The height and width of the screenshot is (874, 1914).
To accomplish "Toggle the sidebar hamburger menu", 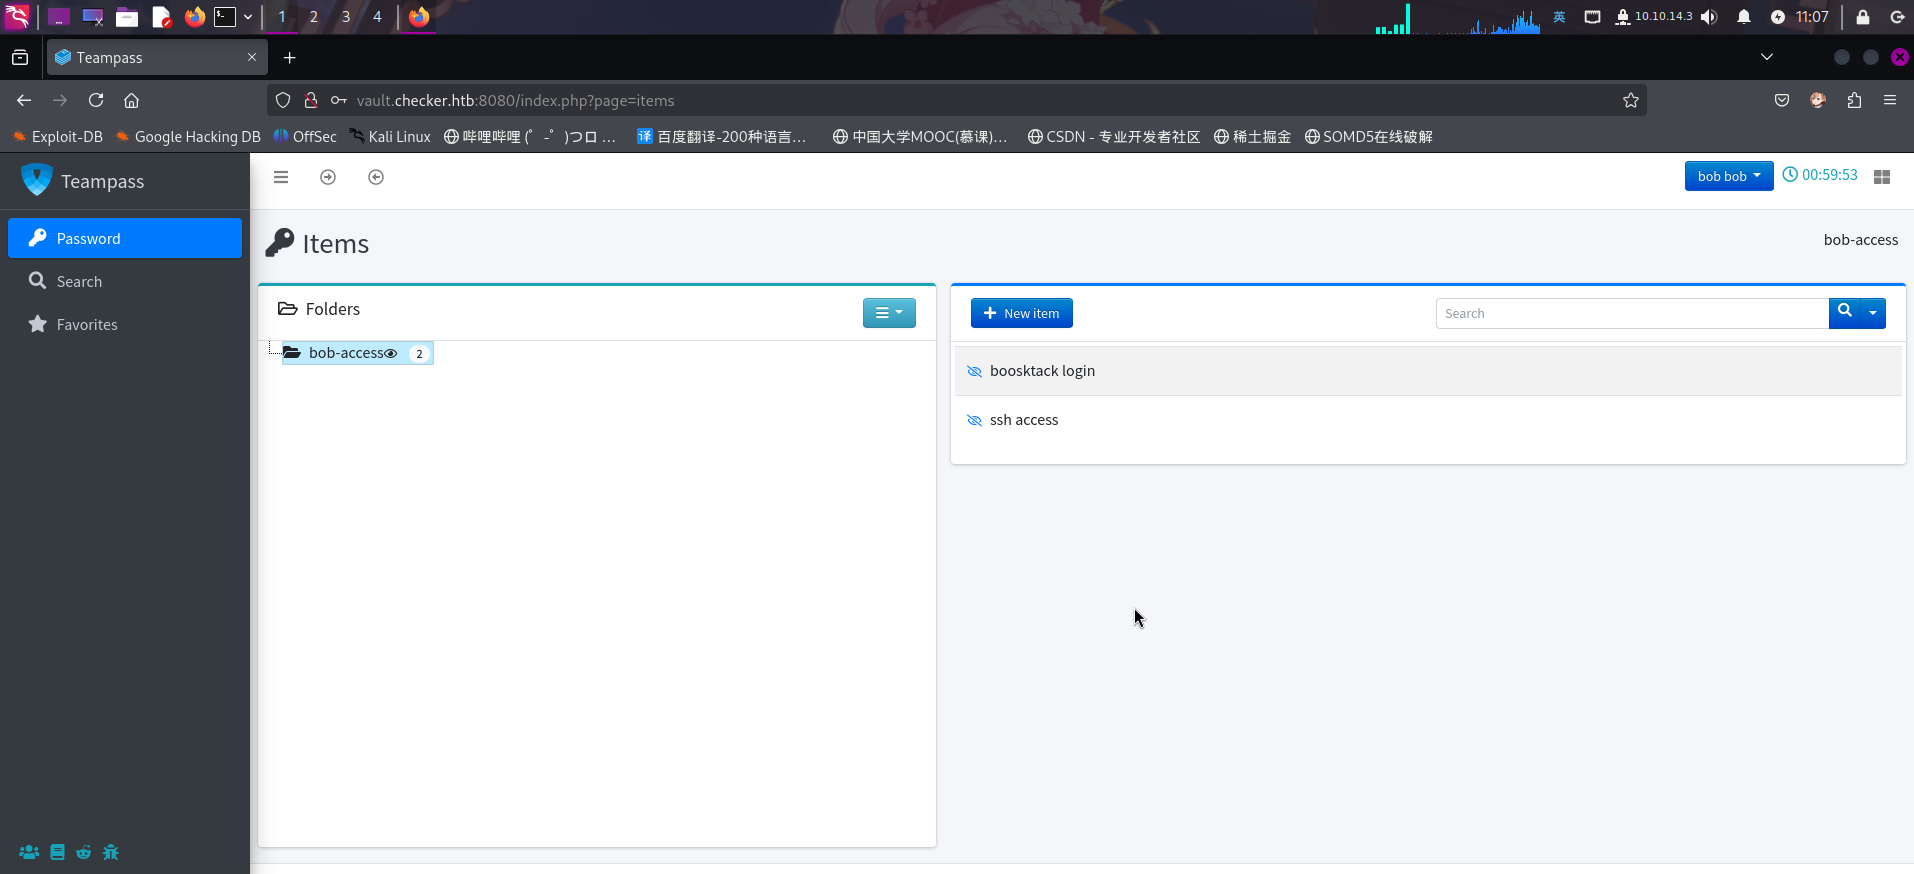I will point(281,177).
